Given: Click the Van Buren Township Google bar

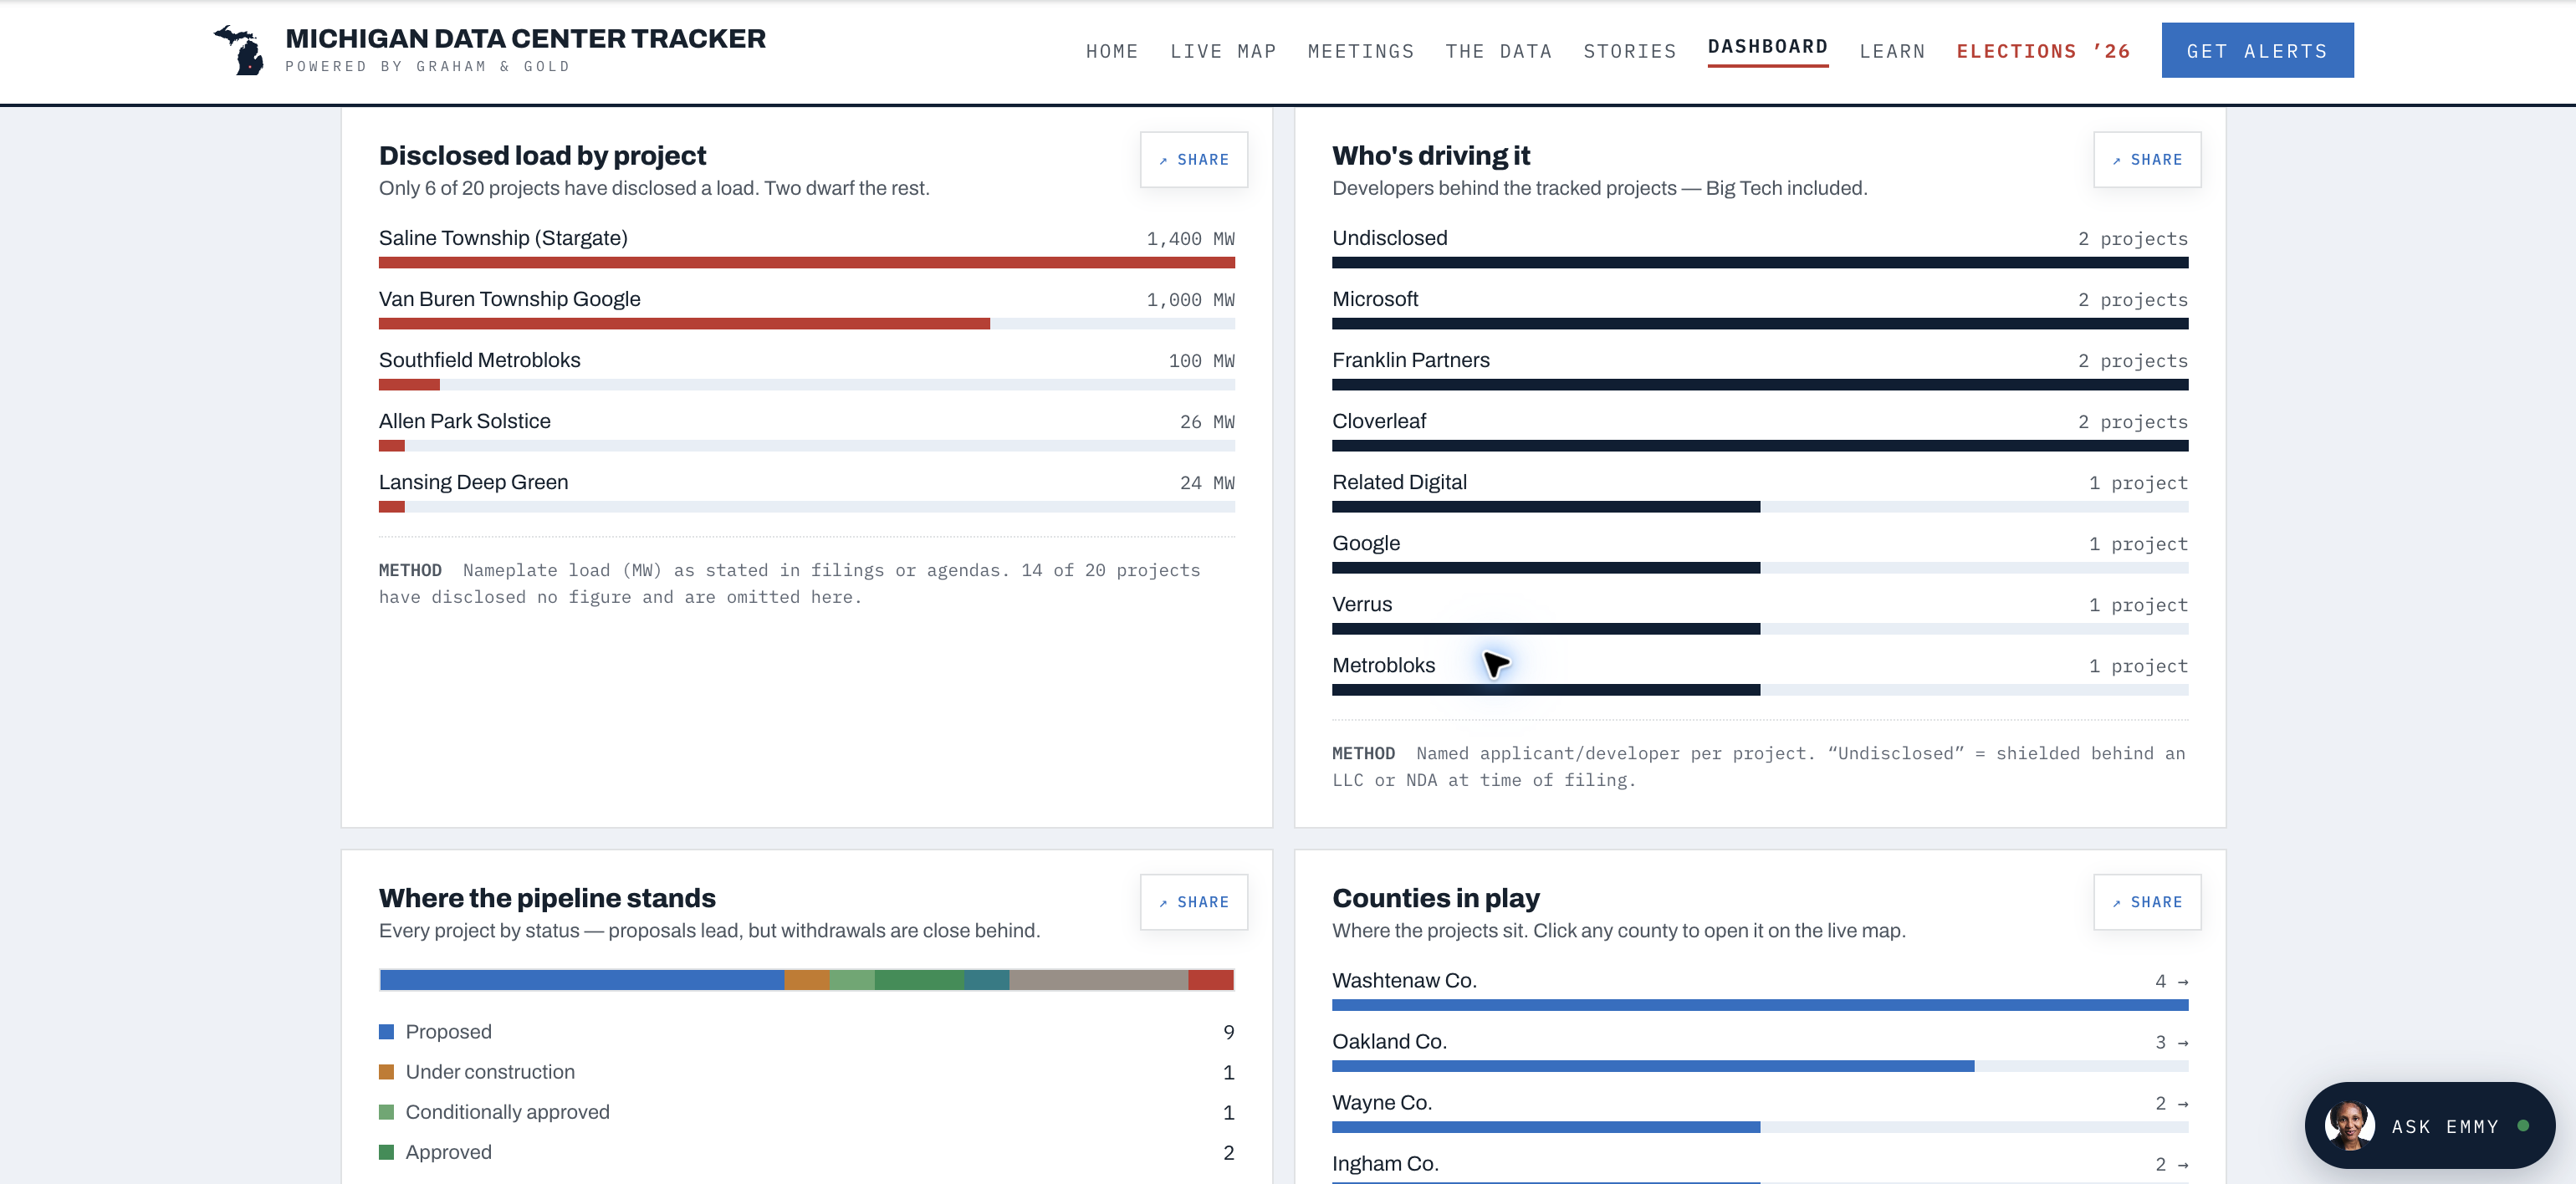Looking at the screenshot, I should pos(806,324).
